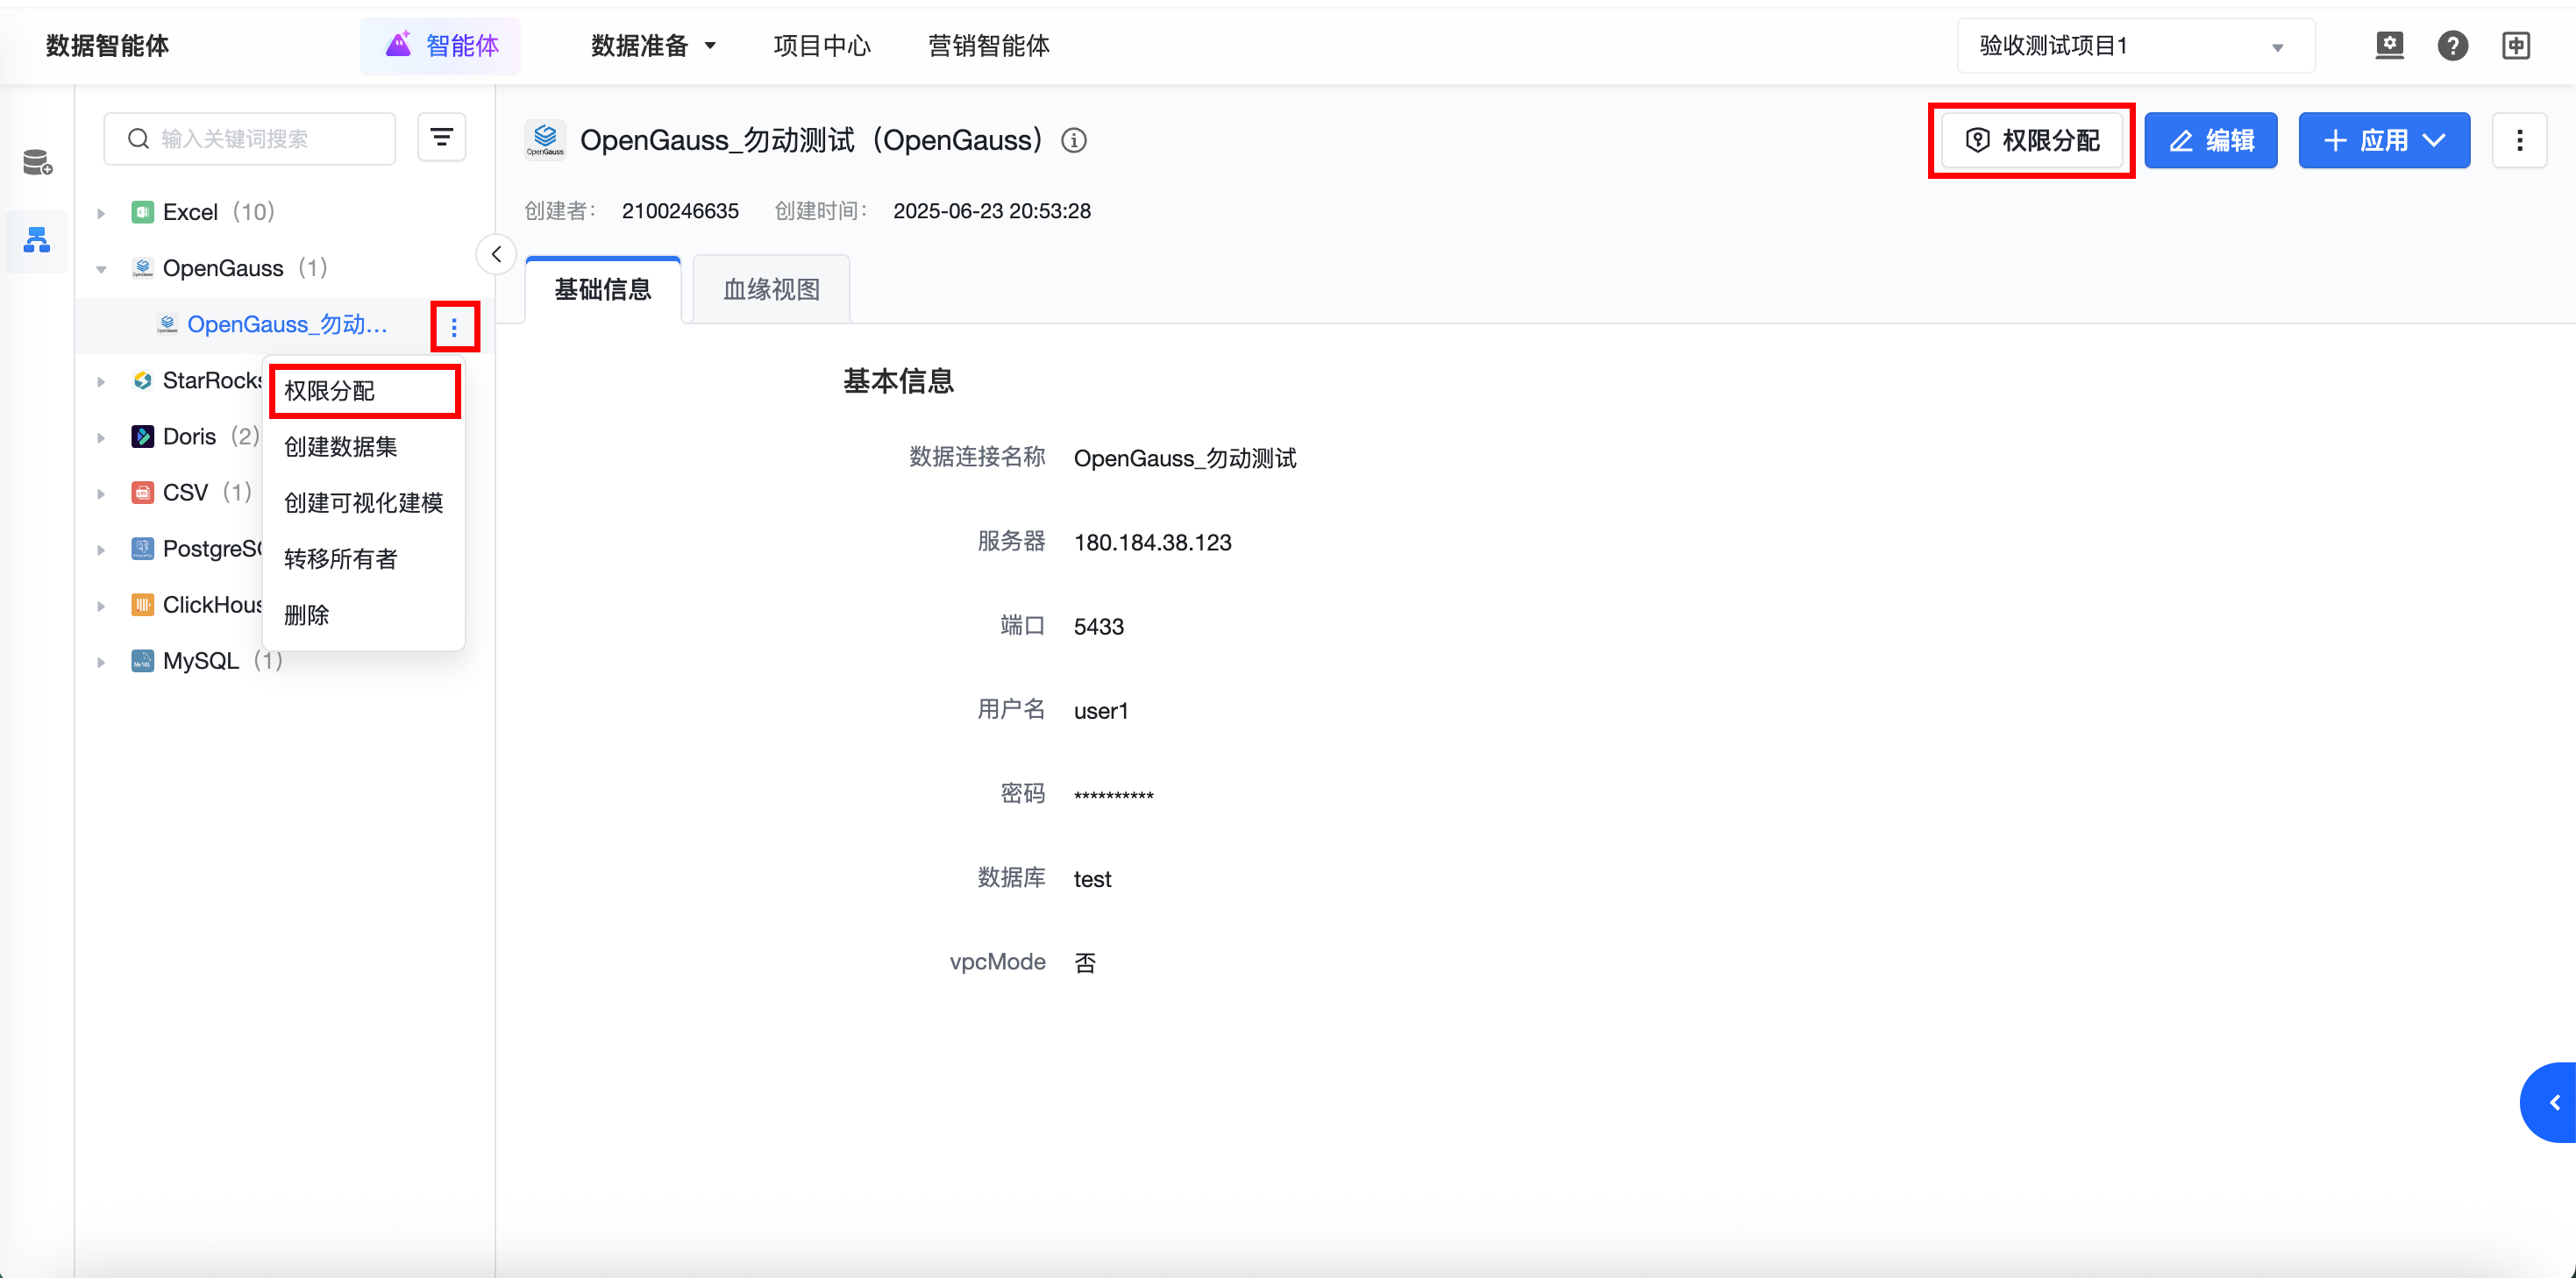The image size is (2576, 1278).
Task: Click the 编辑 button
Action: tap(2210, 141)
